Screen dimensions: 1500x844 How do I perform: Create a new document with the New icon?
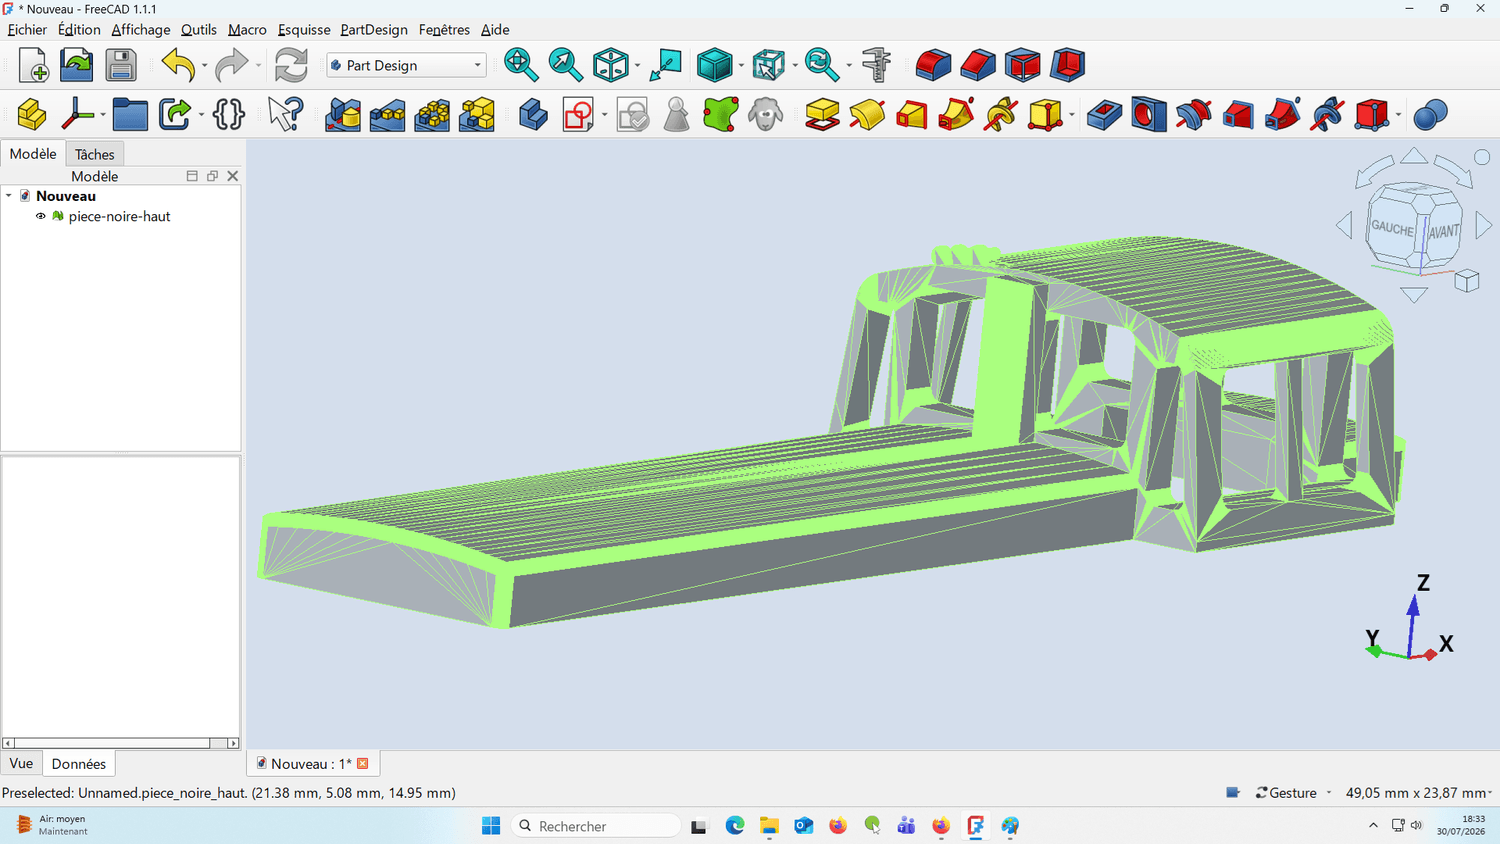click(x=33, y=65)
